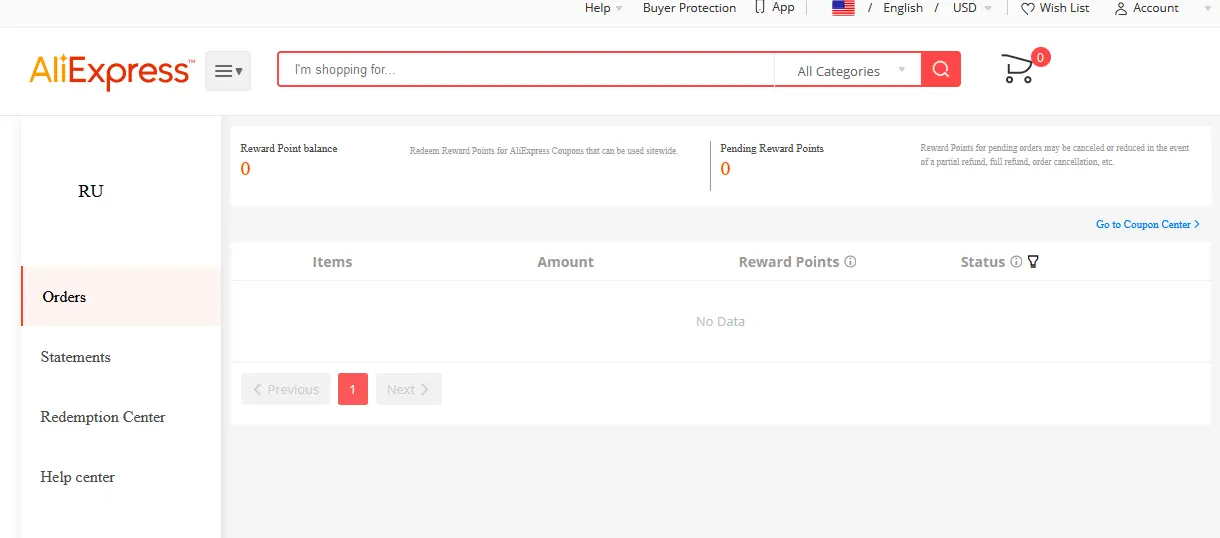Click the info icon next to Status
This screenshot has height=538, width=1220.
(1016, 262)
